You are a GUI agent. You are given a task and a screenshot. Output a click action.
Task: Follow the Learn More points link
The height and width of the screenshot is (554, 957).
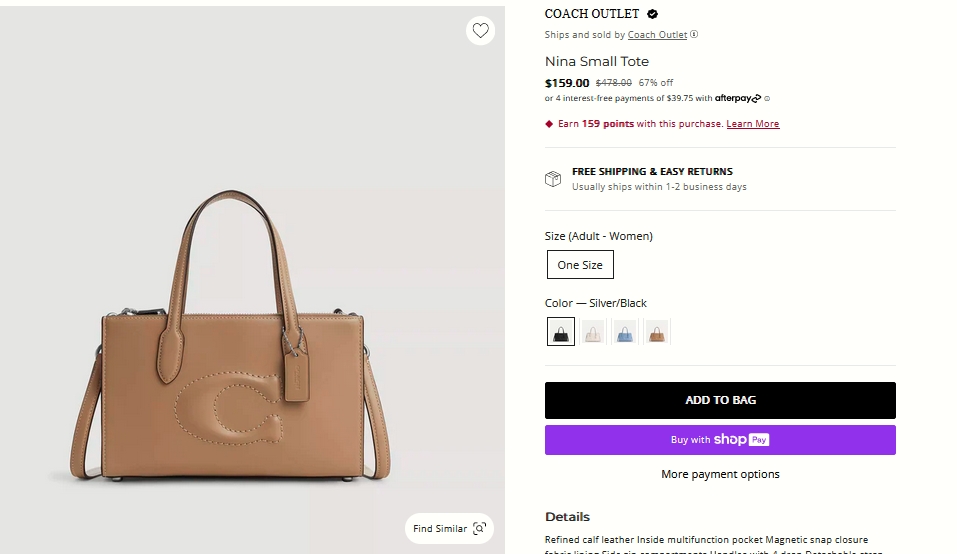coord(752,124)
